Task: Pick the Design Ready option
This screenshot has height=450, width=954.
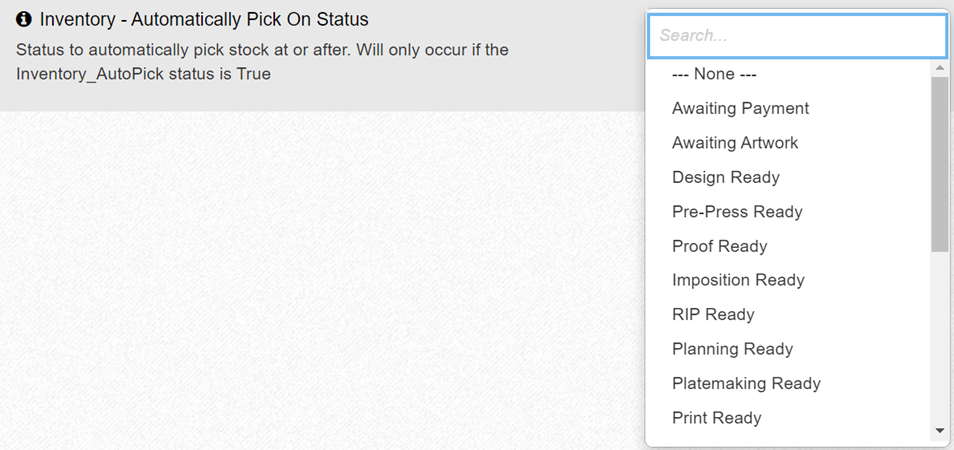Action: [x=725, y=177]
